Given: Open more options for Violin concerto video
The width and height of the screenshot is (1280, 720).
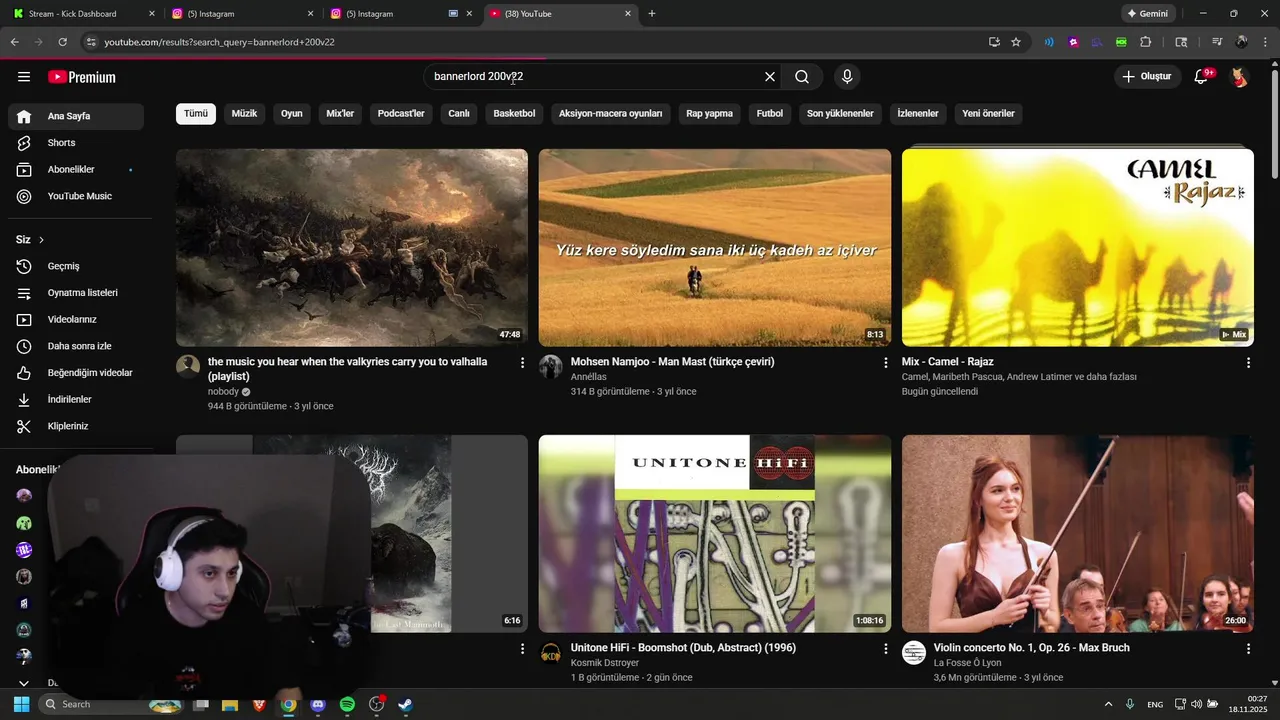Looking at the screenshot, I should point(1248,649).
